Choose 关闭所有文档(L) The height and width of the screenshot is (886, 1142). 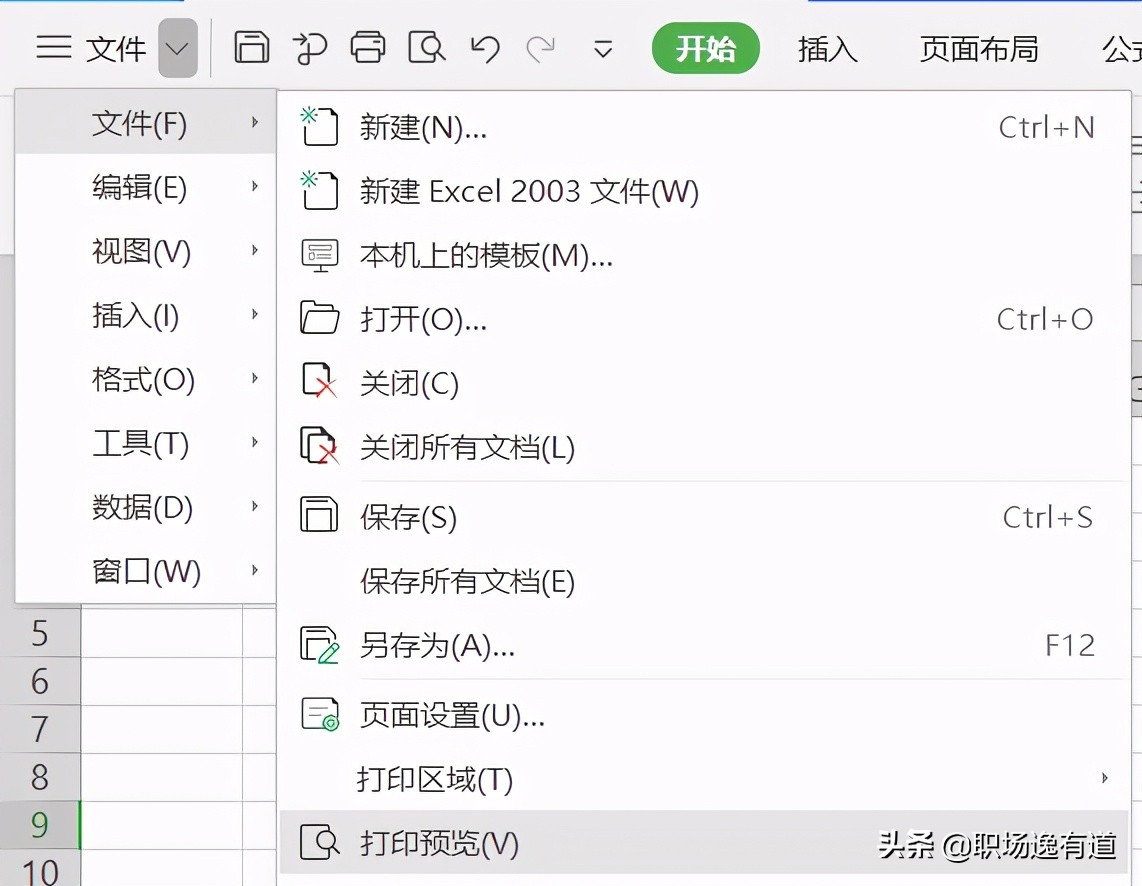[x=704, y=448]
